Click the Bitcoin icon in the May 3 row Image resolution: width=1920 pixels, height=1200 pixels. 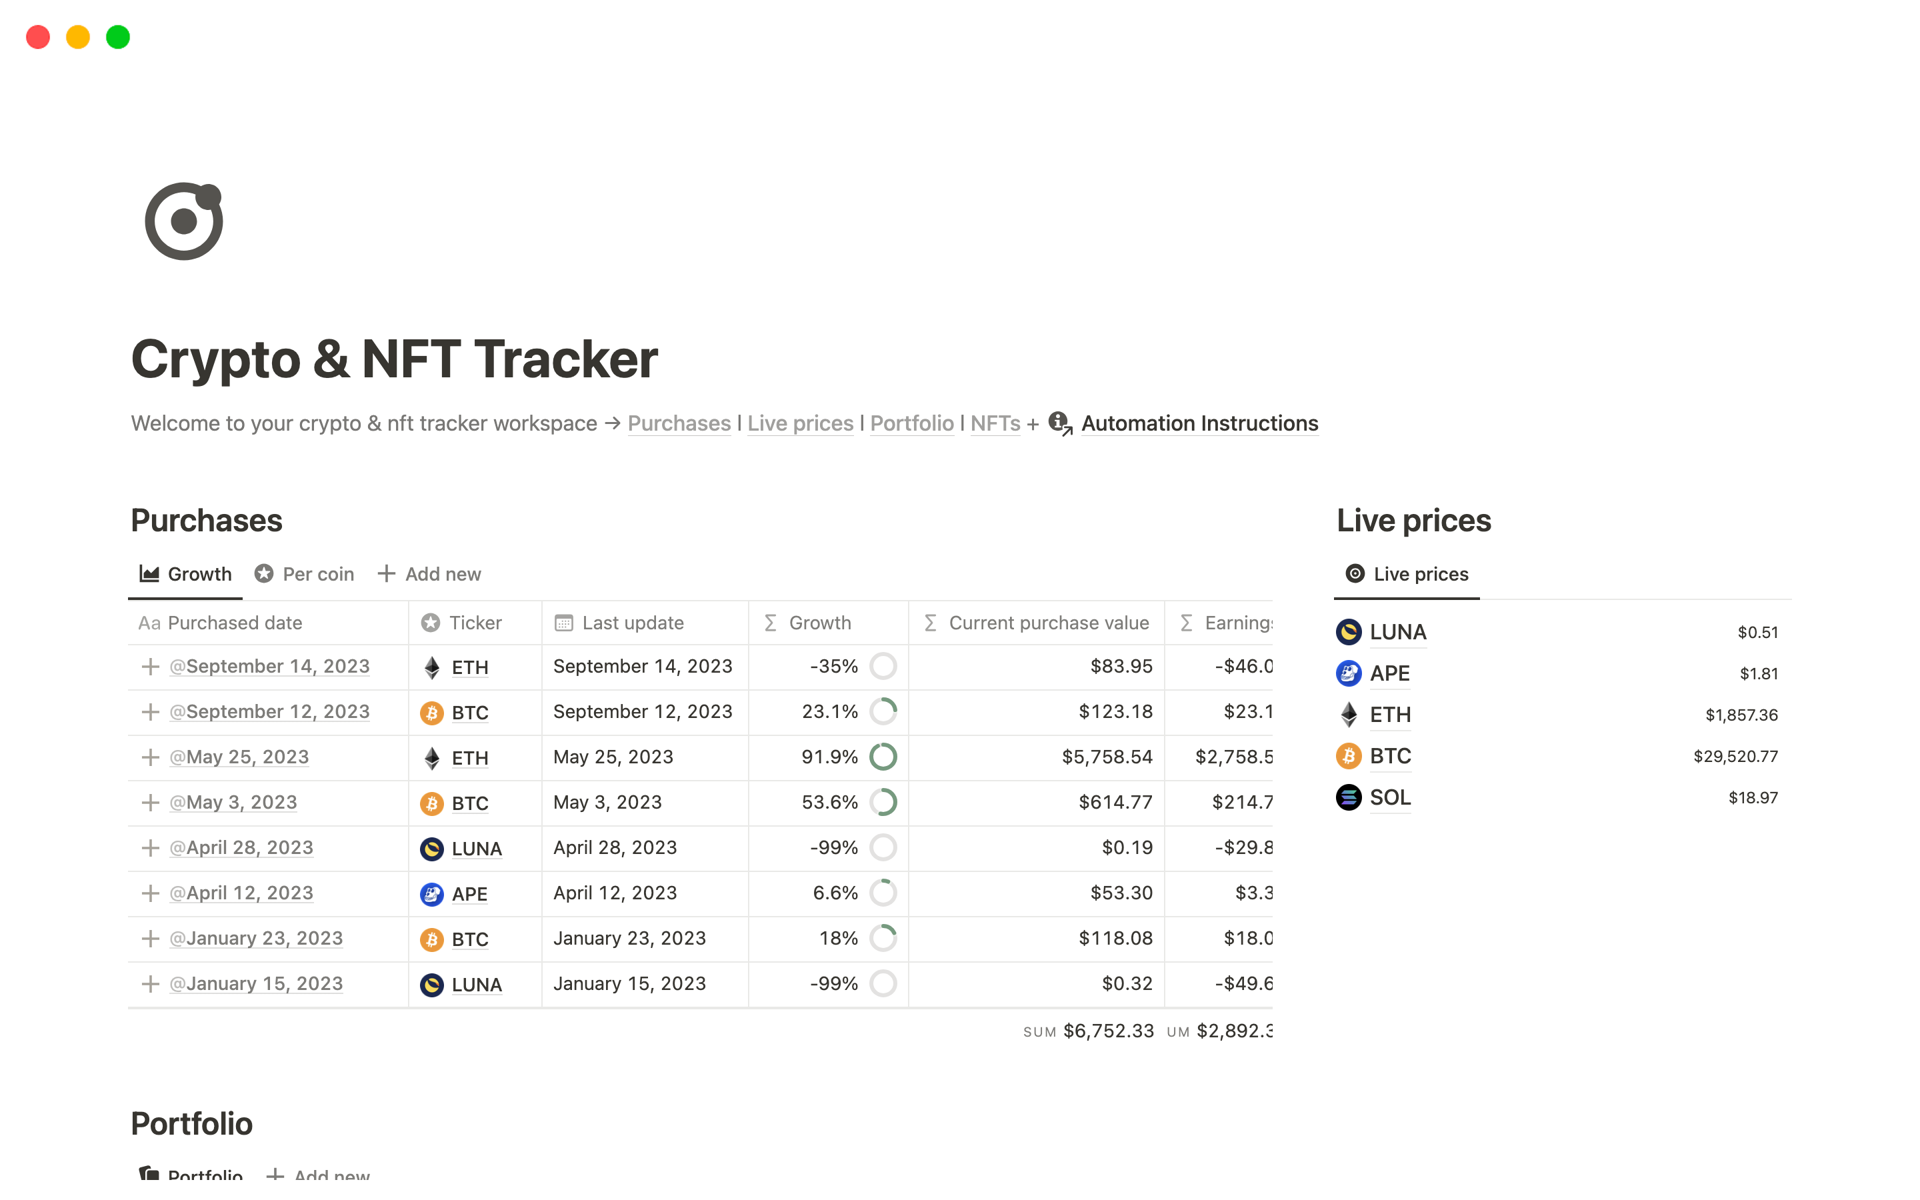(432, 803)
